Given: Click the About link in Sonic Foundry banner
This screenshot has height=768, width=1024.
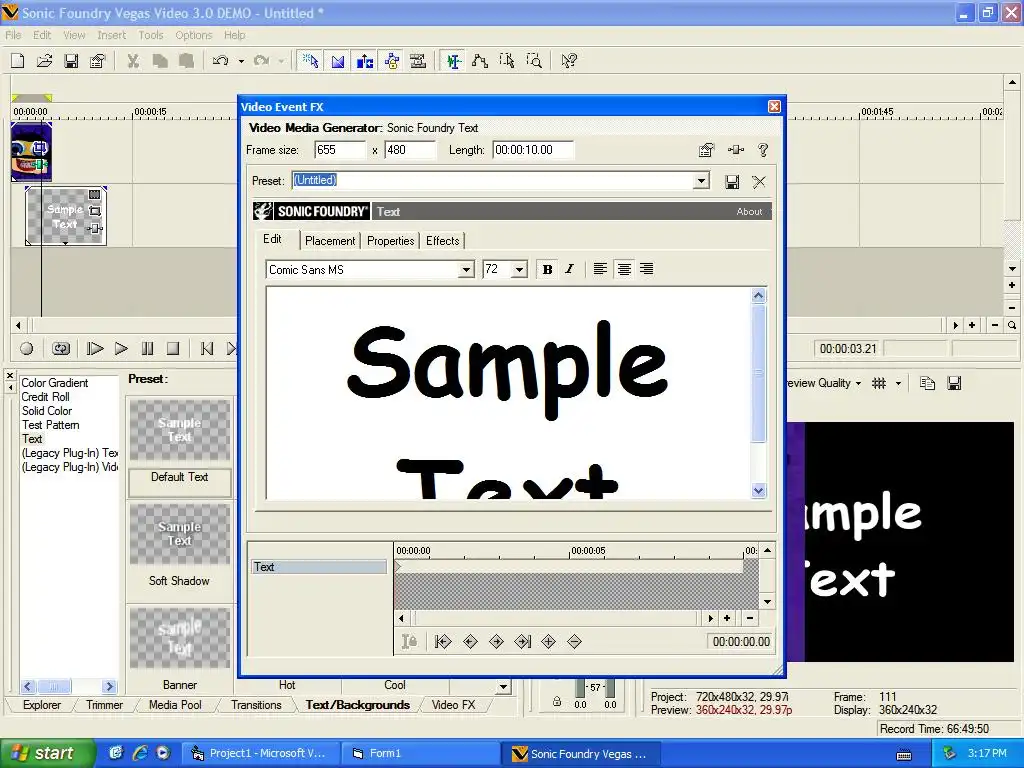Looking at the screenshot, I should [749, 212].
